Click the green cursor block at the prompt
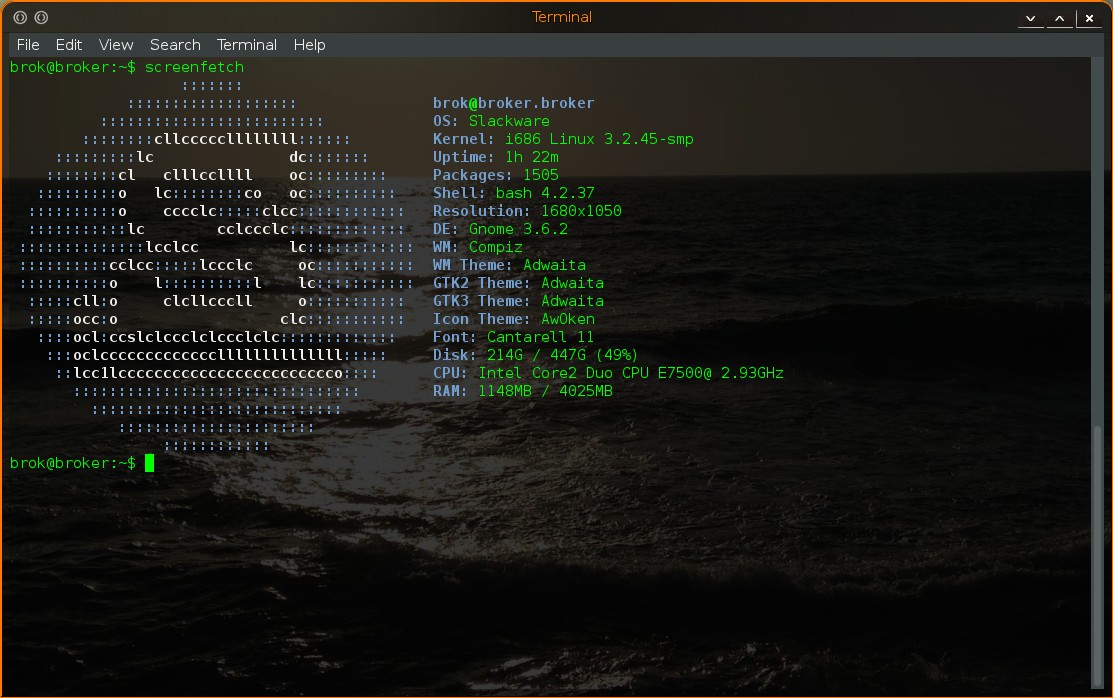The width and height of the screenshot is (1113, 698). pyautogui.click(x=149, y=463)
